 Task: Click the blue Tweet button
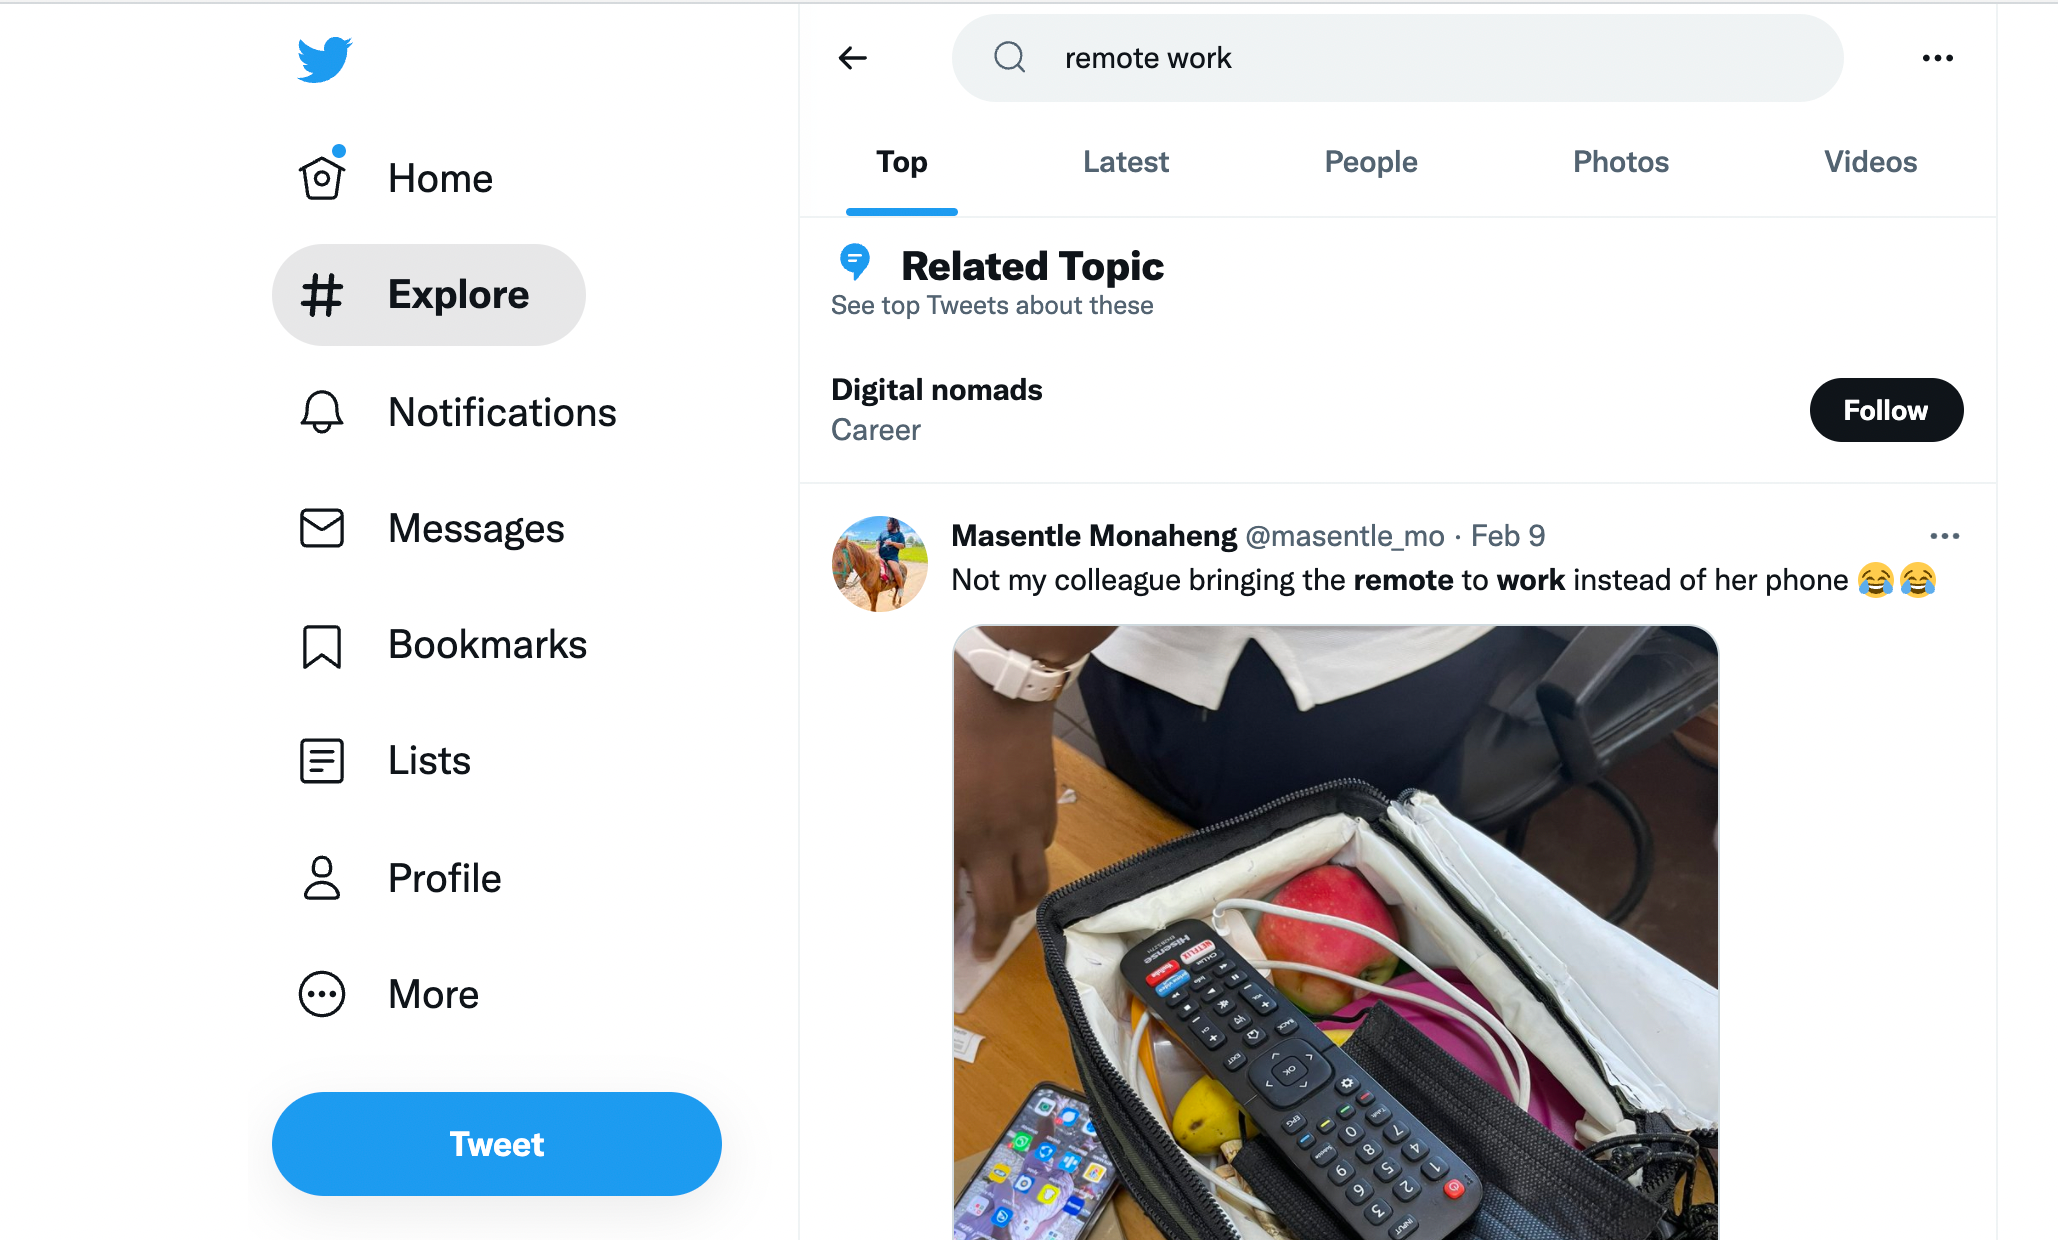point(496,1144)
